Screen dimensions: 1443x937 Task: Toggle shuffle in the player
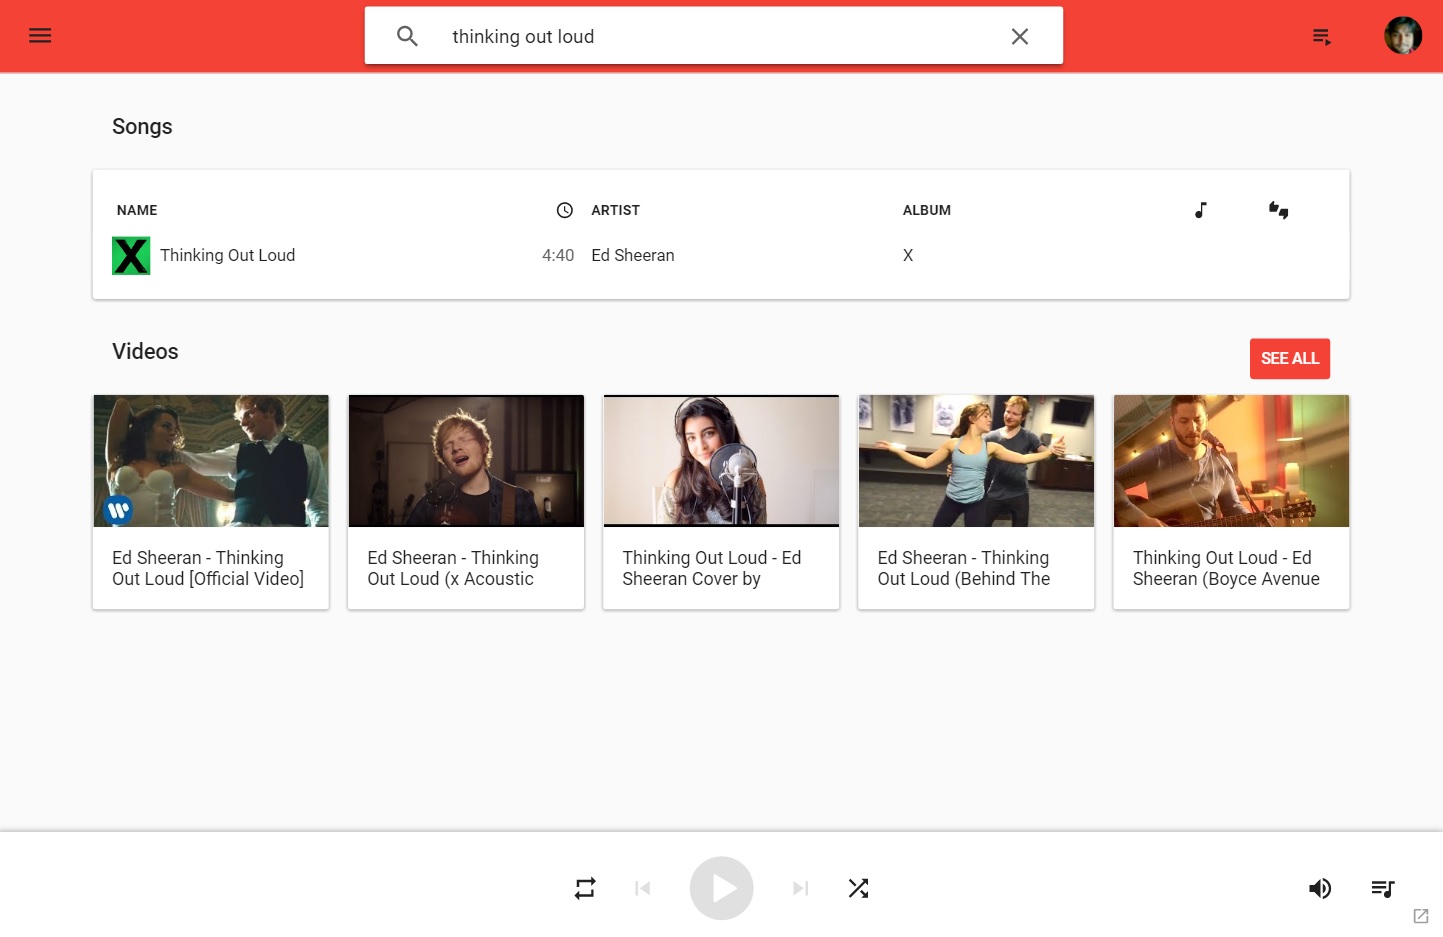(x=858, y=888)
